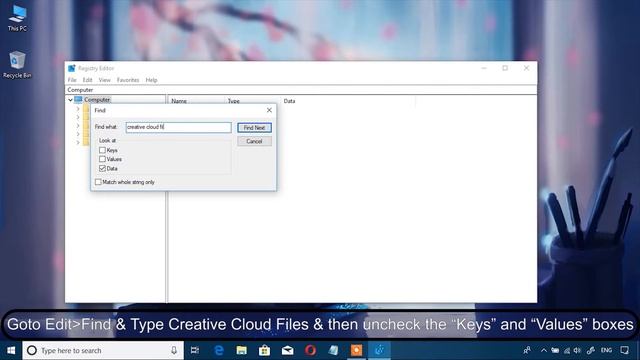This screenshot has height=360, width=640.
Task: Click the Computer address bar
Action: pyautogui.click(x=301, y=90)
